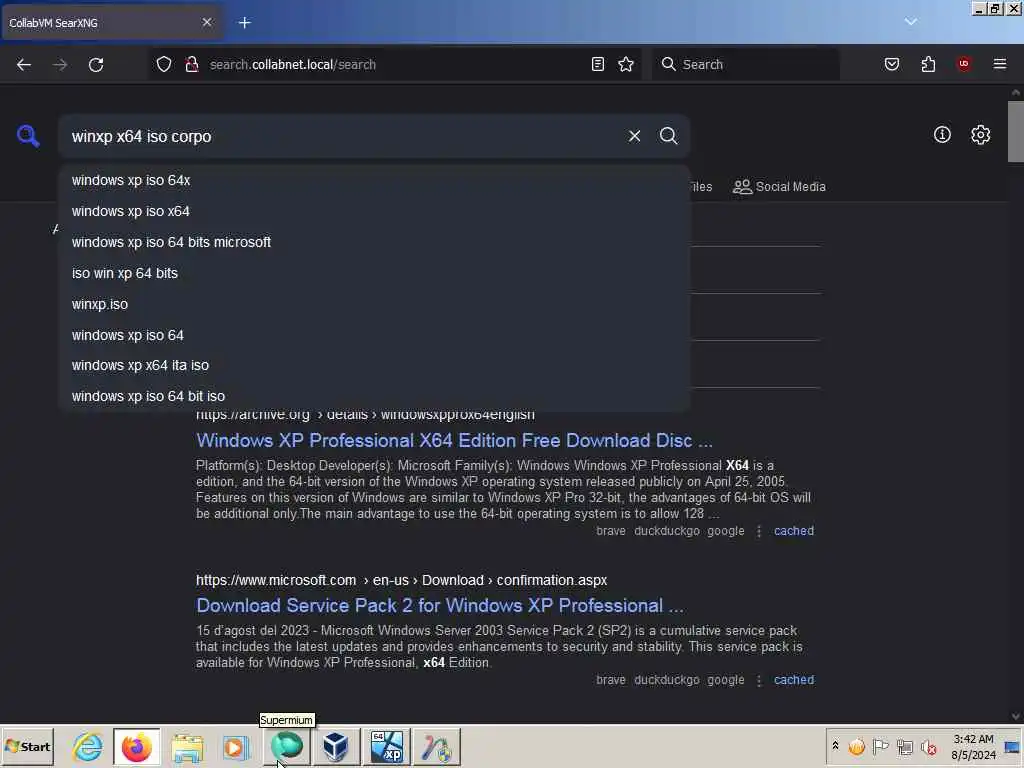This screenshot has width=1024, height=768.
Task: Launch Internet Explorer from taskbar
Action: pyautogui.click(x=88, y=746)
